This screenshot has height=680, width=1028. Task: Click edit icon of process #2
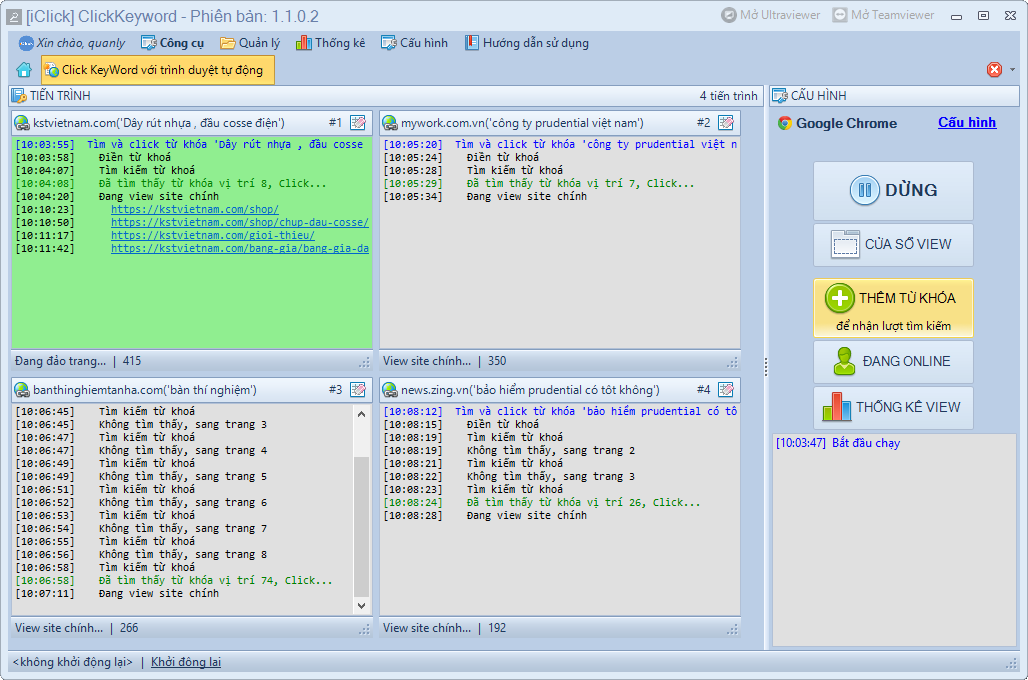tap(726, 123)
